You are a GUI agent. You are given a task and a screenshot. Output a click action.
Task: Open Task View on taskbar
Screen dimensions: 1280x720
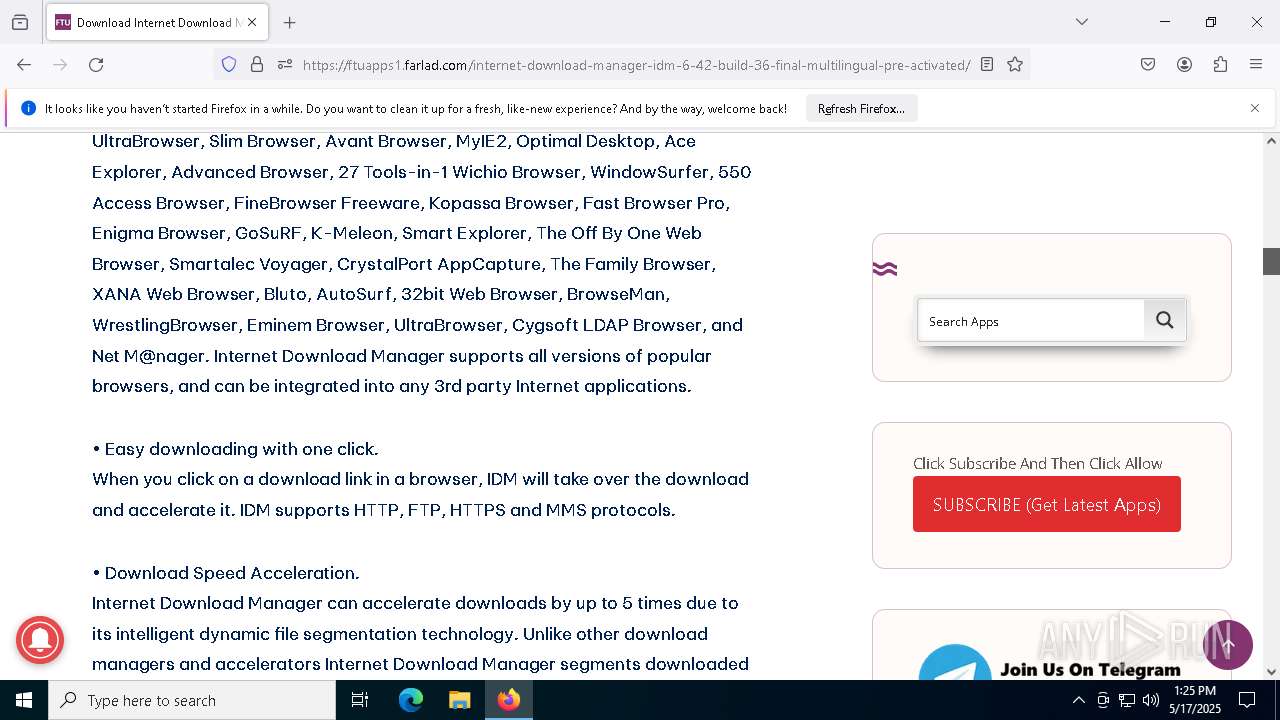tap(360, 700)
